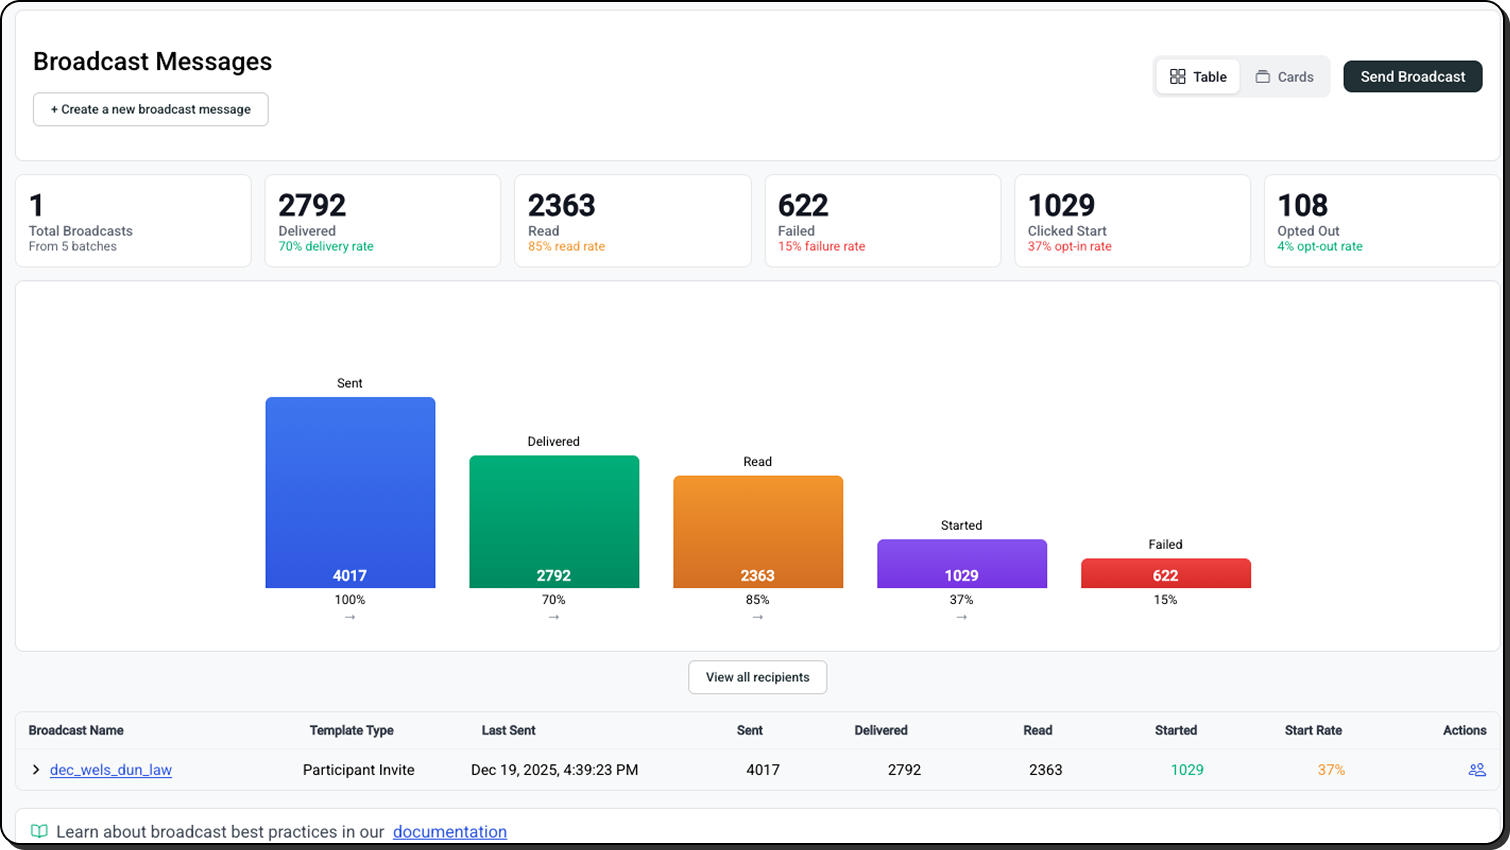Image resolution: width=1510 pixels, height=850 pixels.
Task: Click the Clicked Start stat card
Action: click(x=1132, y=221)
